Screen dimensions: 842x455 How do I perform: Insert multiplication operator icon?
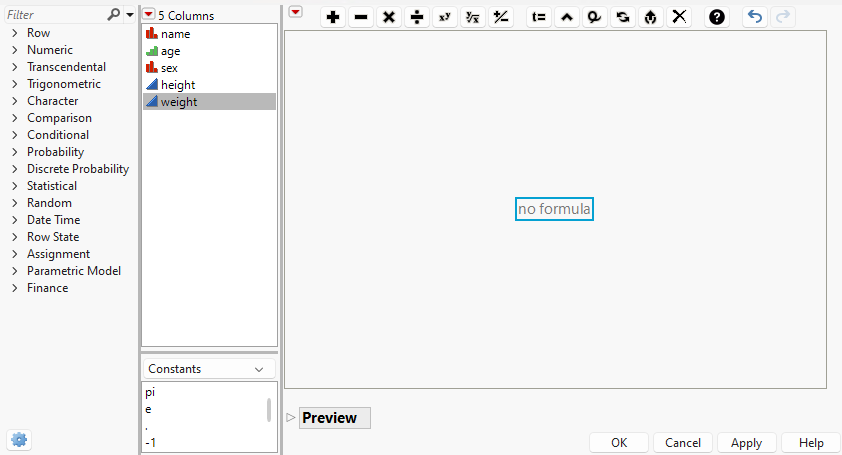pyautogui.click(x=389, y=17)
